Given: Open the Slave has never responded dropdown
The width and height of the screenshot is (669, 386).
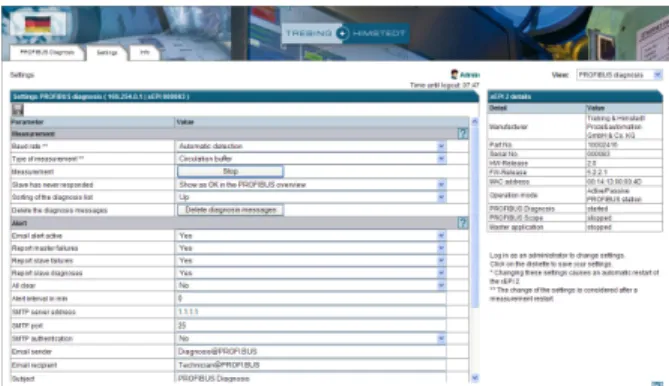Looking at the screenshot, I should [312, 185].
